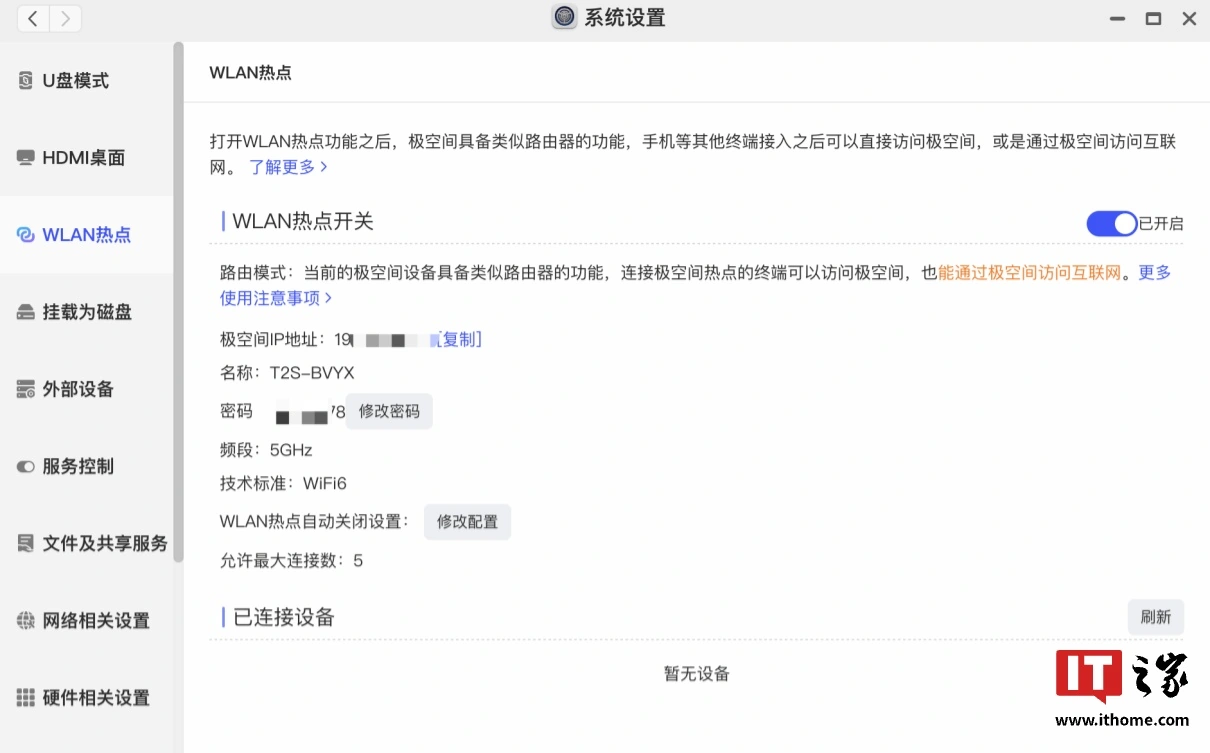Viewport: 1210px width, 753px height.
Task: Expand 更多使用注意事项 link
Action: 275,298
